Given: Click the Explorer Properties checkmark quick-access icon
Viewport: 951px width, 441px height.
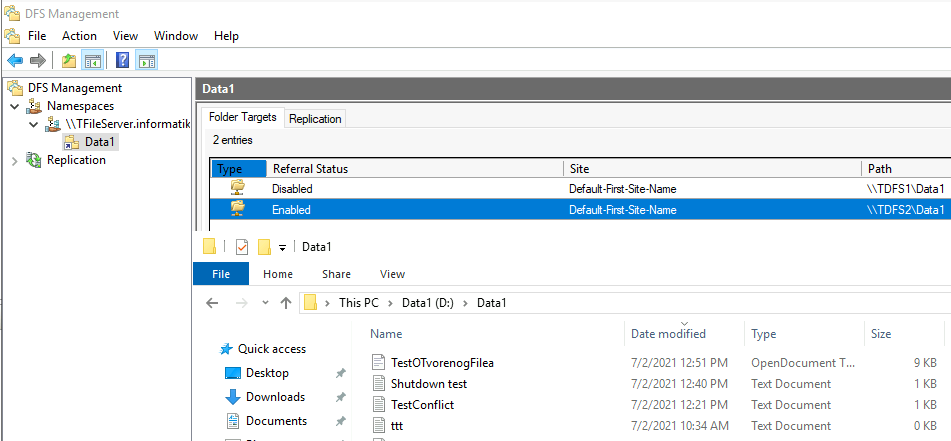Looking at the screenshot, I should [x=242, y=247].
